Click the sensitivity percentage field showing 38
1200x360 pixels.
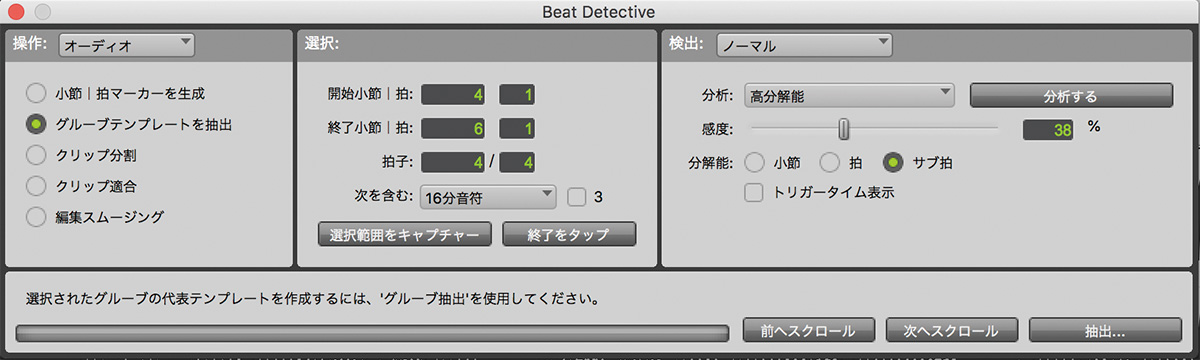point(1048,129)
